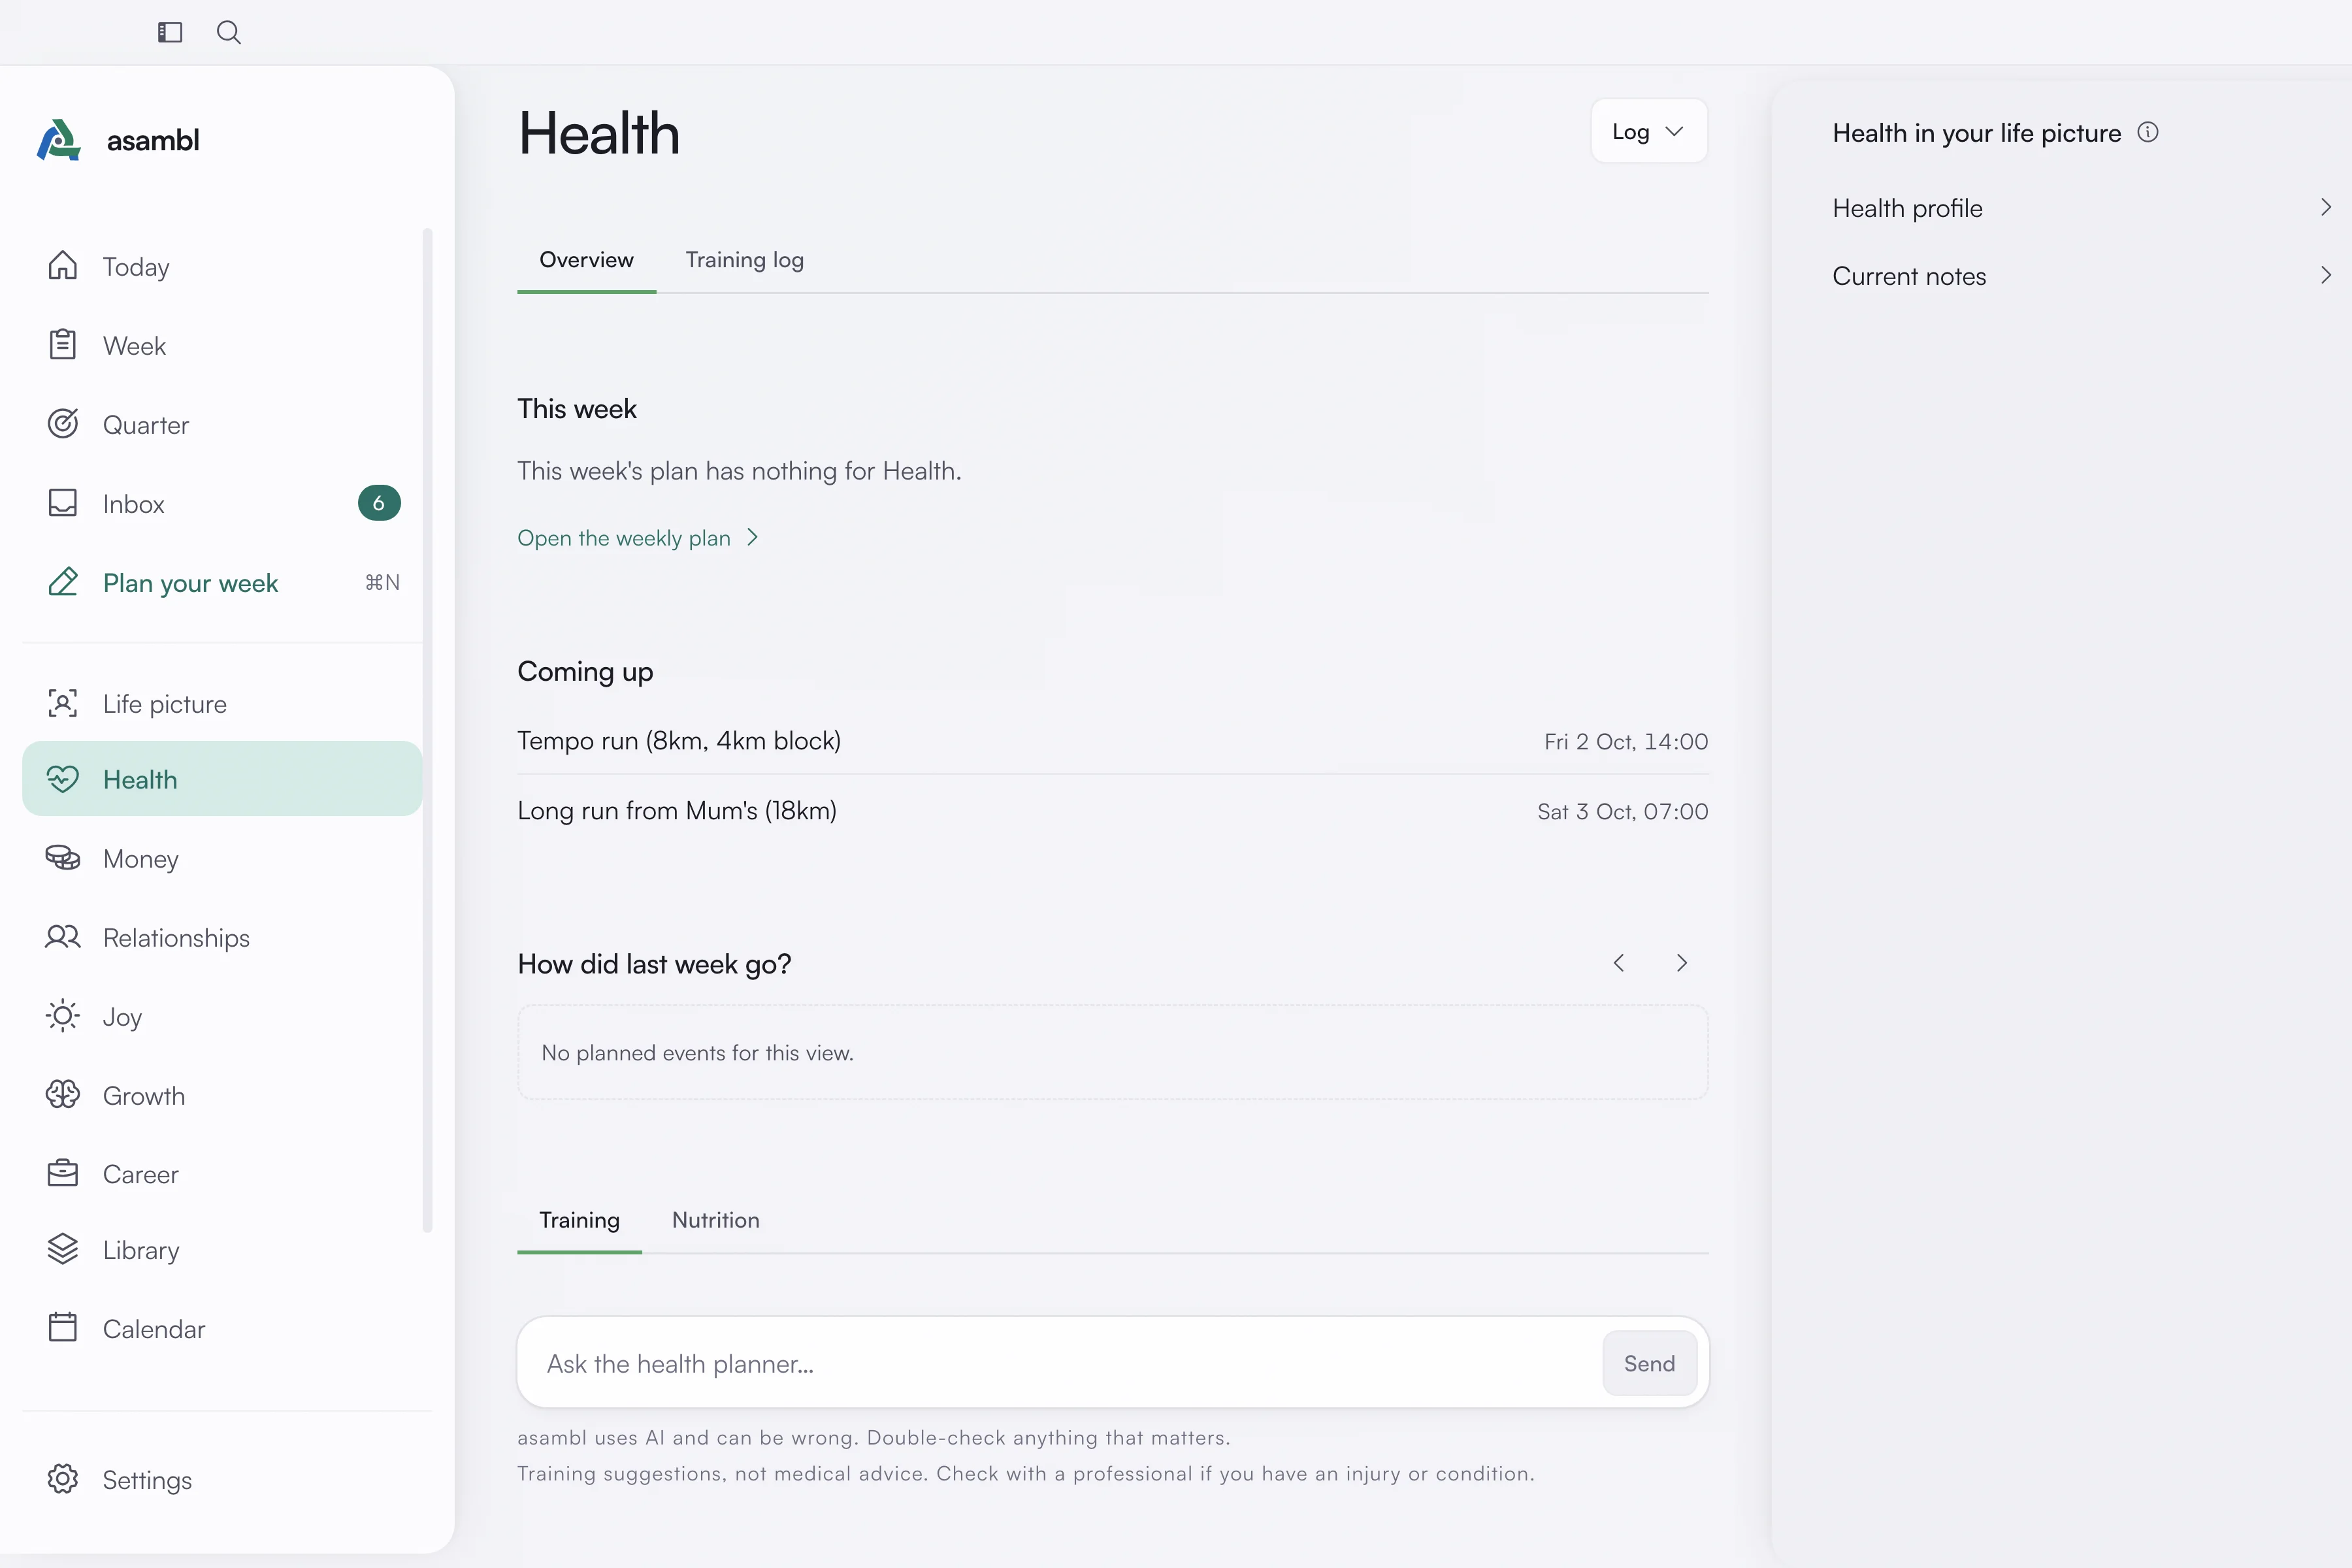Open Money coins icon
This screenshot has height=1568, width=2352.
(x=63, y=858)
